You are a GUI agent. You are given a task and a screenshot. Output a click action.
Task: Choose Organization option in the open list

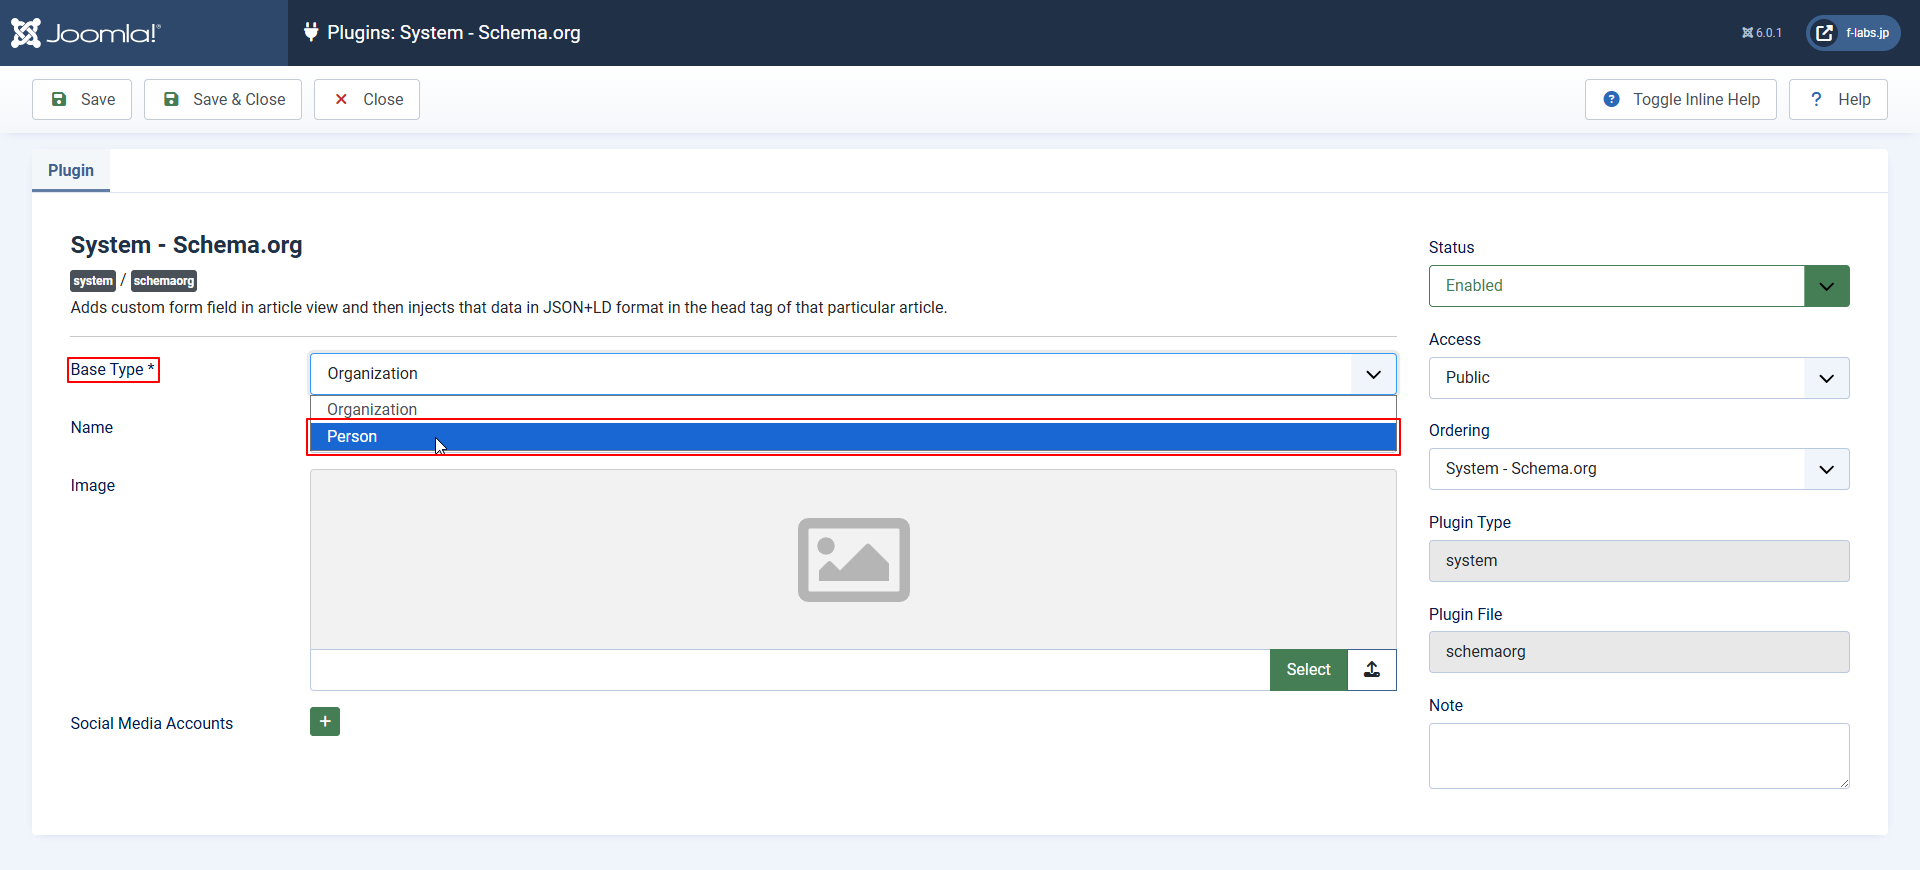point(852,409)
